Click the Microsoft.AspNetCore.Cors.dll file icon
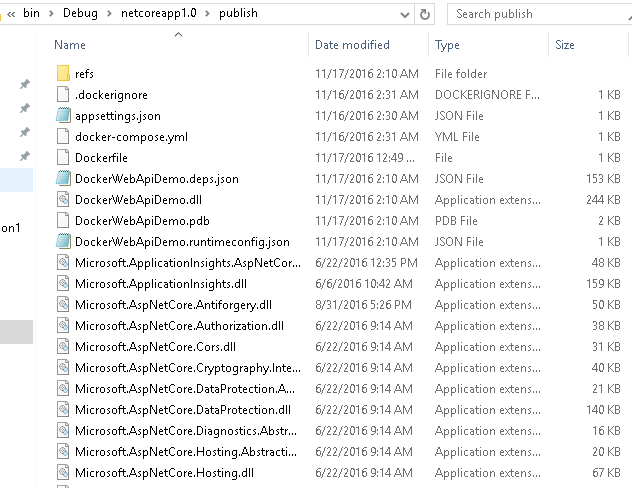 [63, 346]
